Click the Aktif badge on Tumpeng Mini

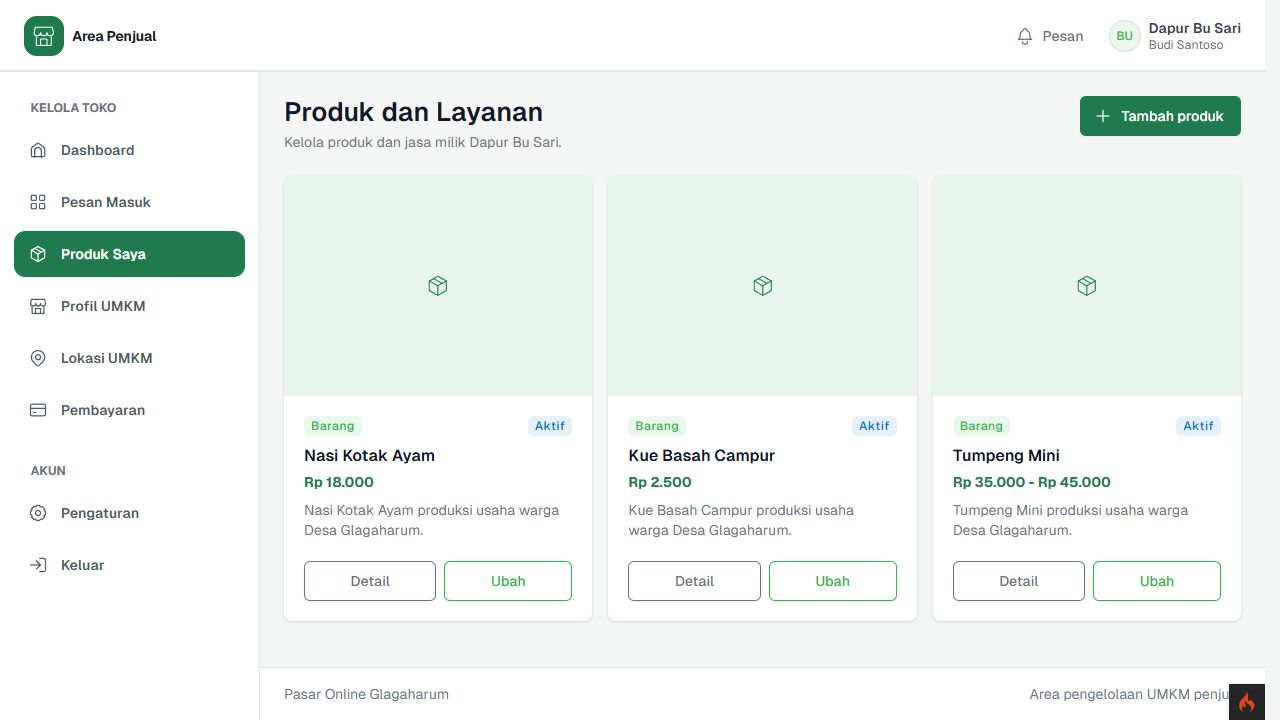click(x=1198, y=426)
